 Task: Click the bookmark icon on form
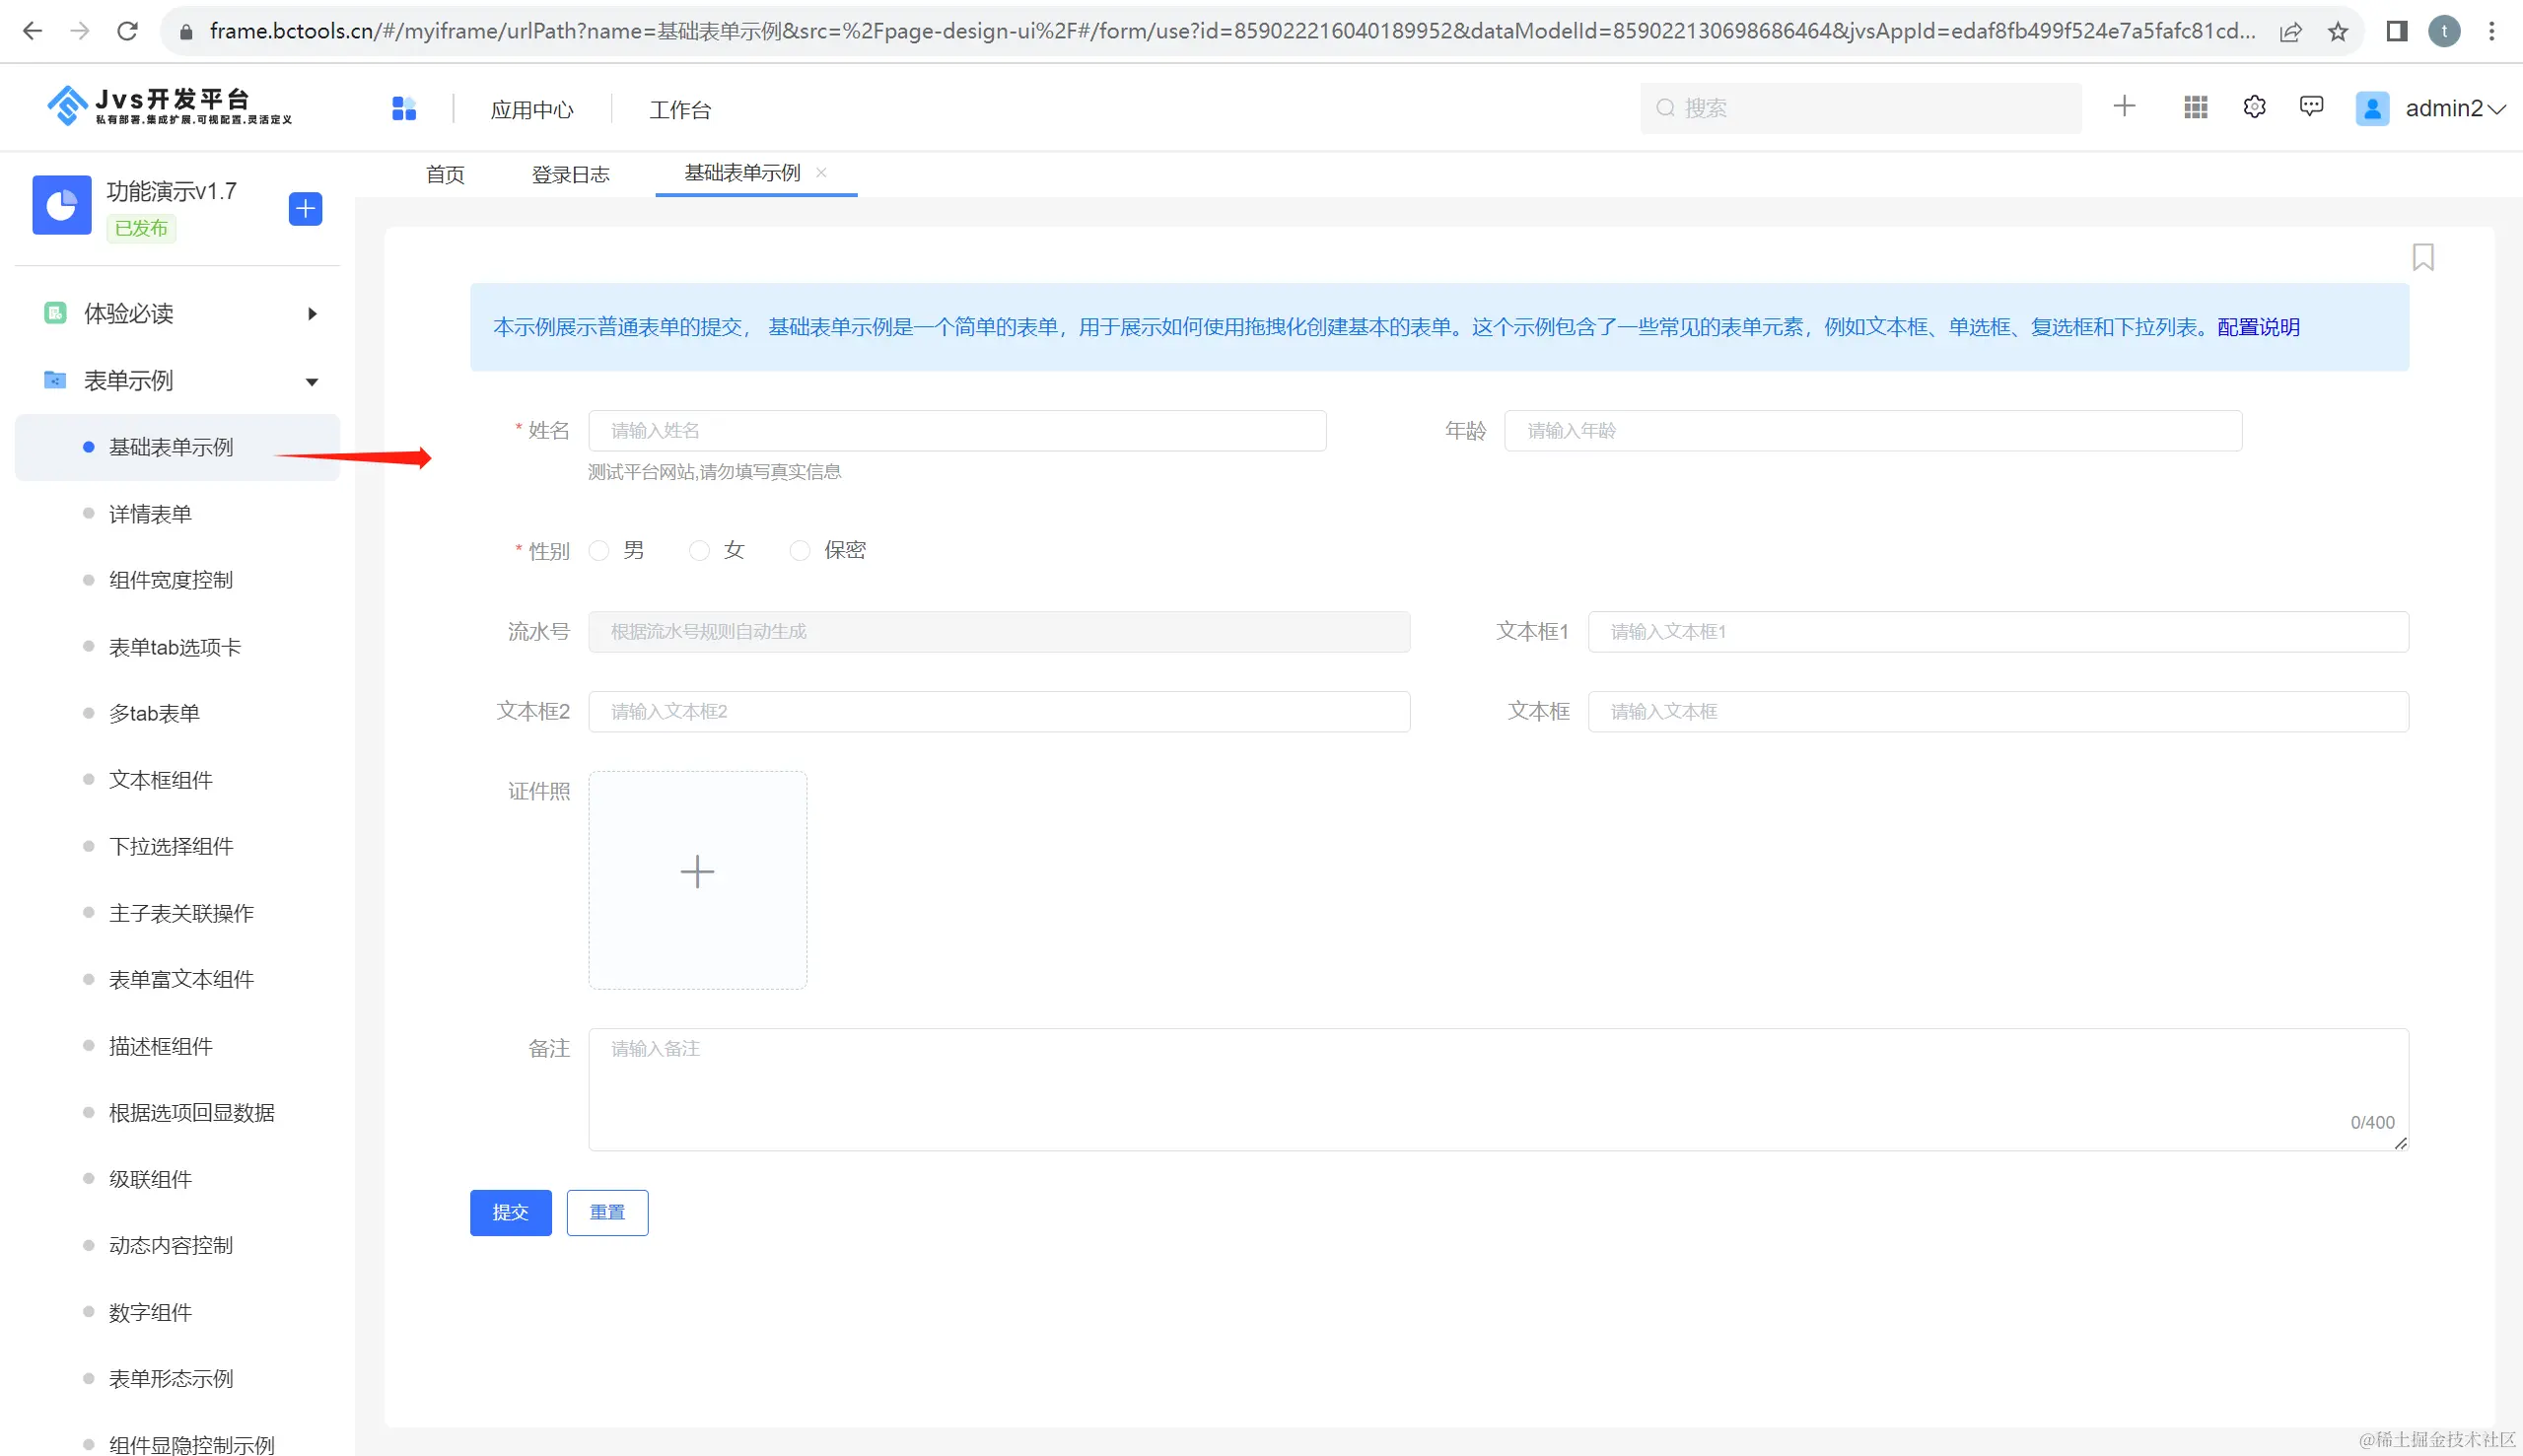click(2422, 257)
